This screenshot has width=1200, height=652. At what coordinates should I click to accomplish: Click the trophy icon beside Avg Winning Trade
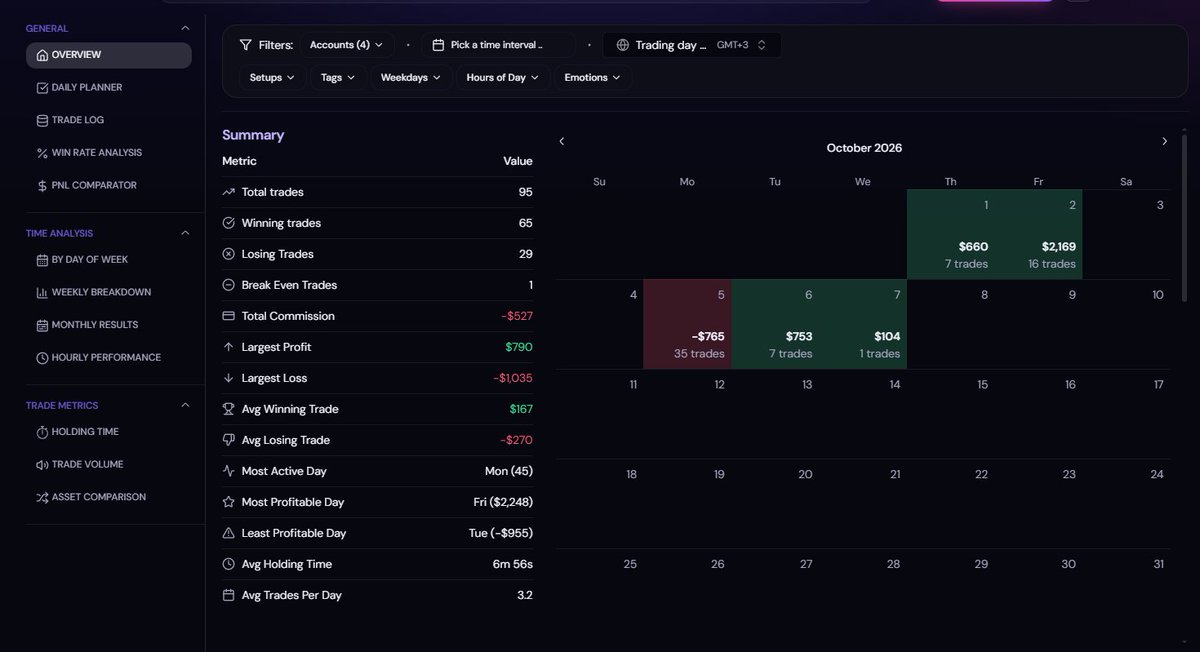[x=229, y=409]
